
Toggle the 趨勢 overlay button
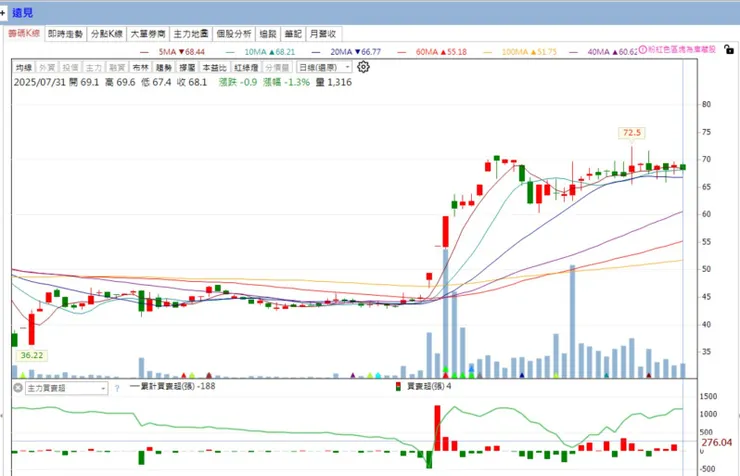[163, 68]
